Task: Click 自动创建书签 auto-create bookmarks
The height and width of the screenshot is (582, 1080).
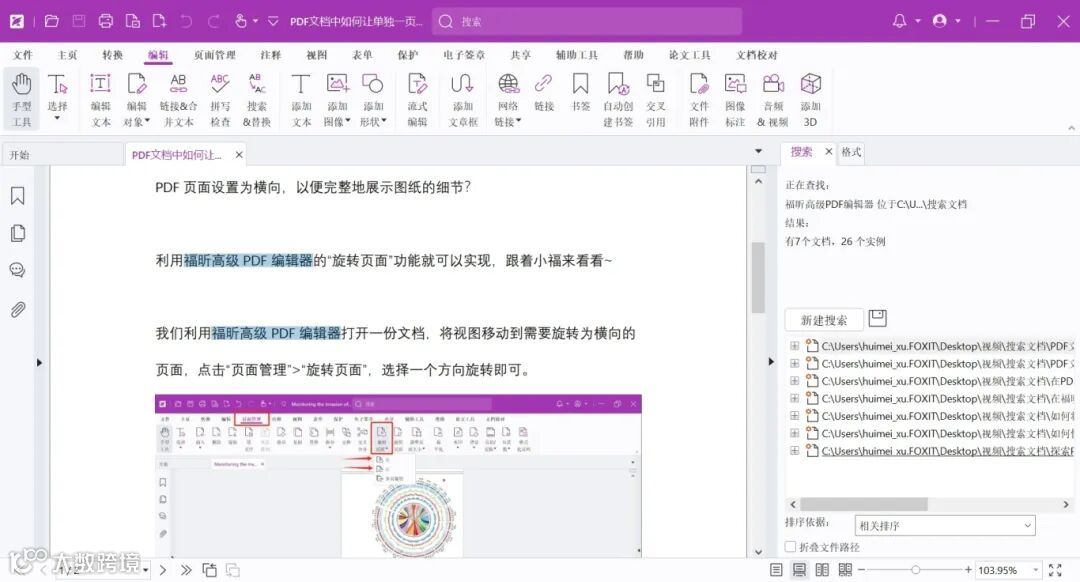Action: [618, 100]
